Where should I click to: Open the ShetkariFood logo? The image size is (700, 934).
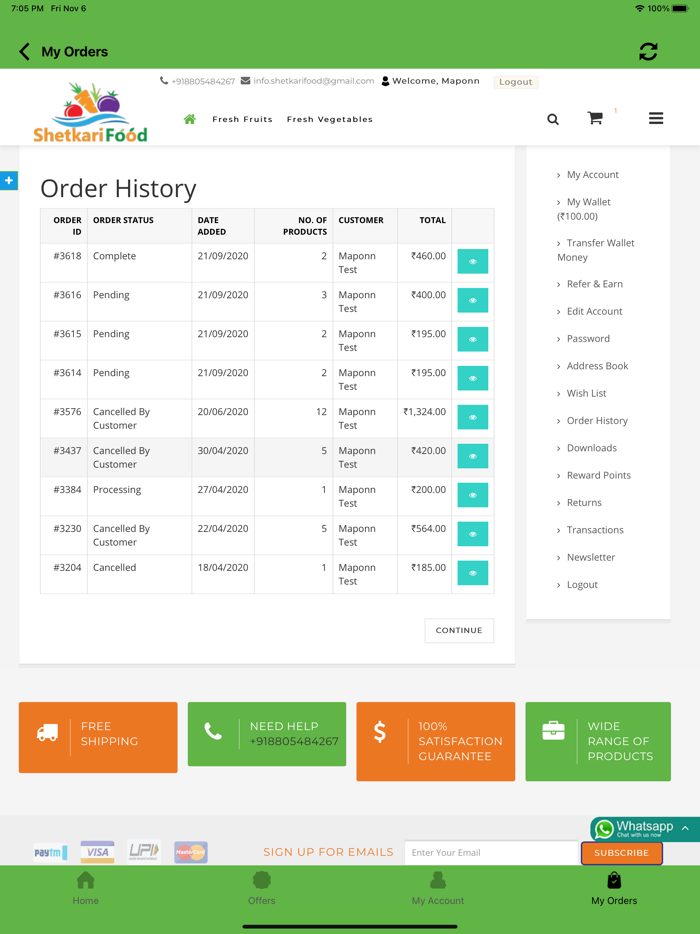91,113
